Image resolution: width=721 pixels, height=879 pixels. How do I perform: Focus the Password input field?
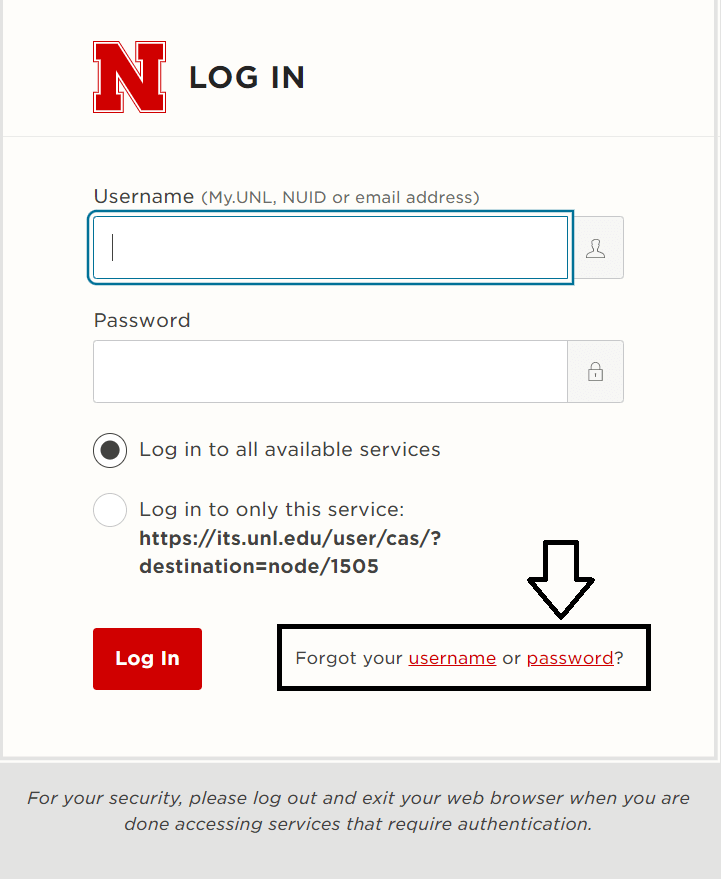(x=331, y=372)
